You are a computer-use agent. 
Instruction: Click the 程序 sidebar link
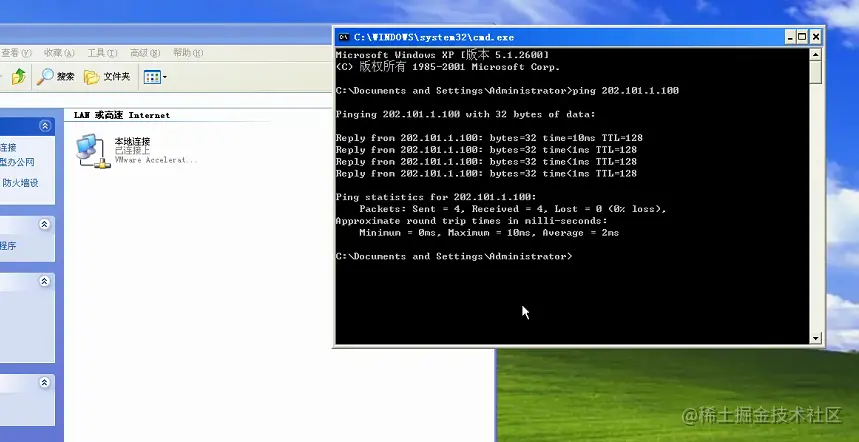[x=8, y=246]
